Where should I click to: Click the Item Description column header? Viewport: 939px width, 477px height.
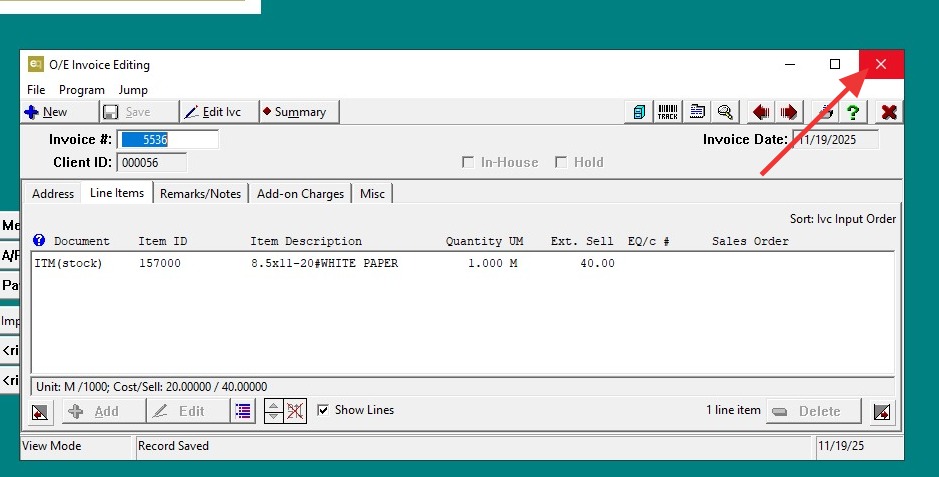pyautogui.click(x=306, y=241)
